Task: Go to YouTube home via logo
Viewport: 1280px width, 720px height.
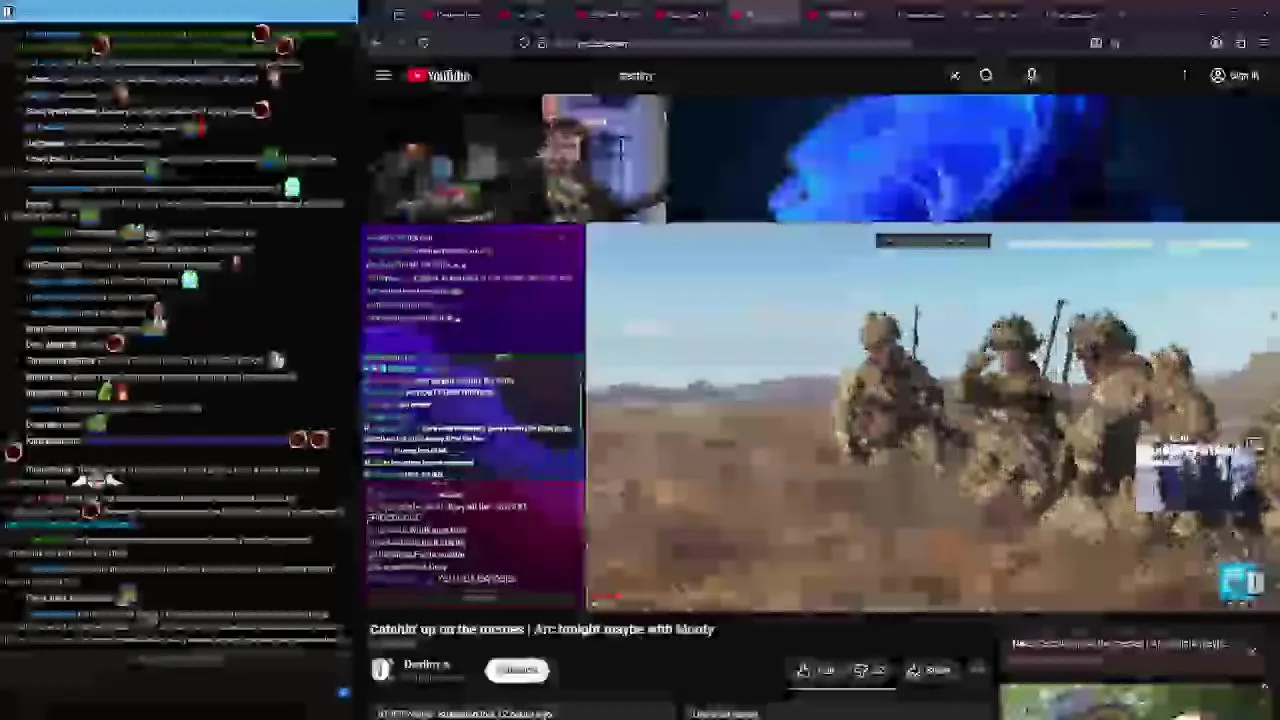Action: pos(439,75)
